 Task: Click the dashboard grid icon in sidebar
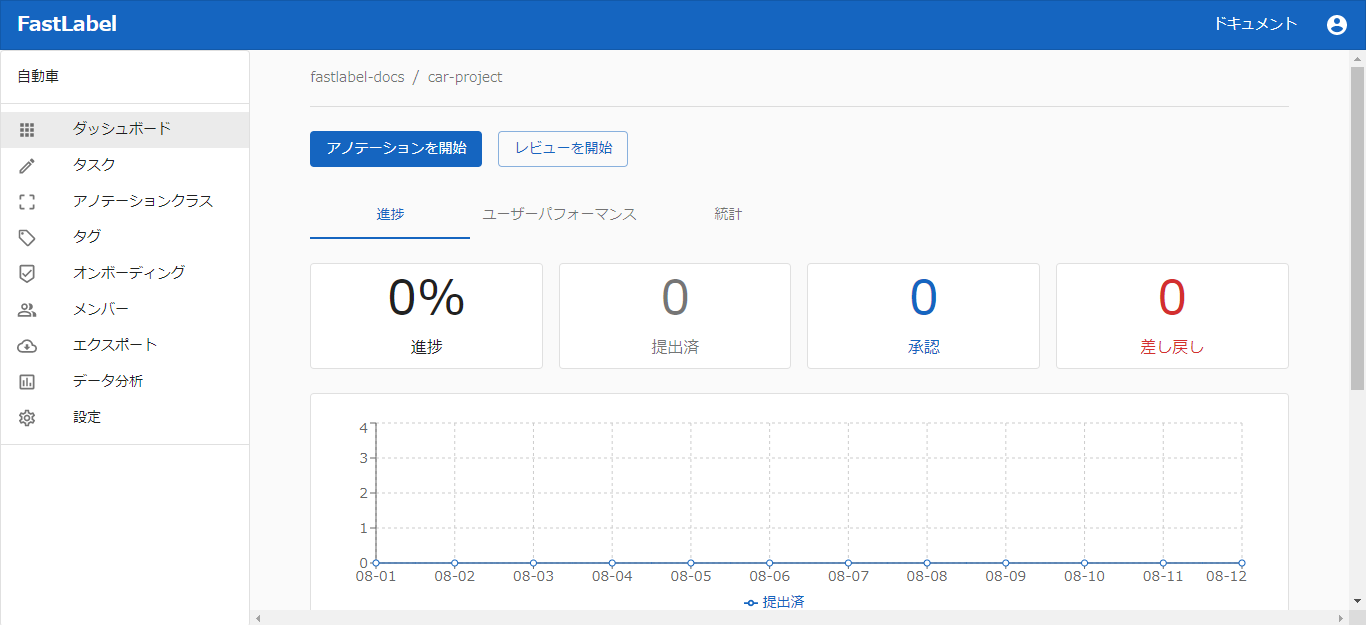click(x=27, y=130)
